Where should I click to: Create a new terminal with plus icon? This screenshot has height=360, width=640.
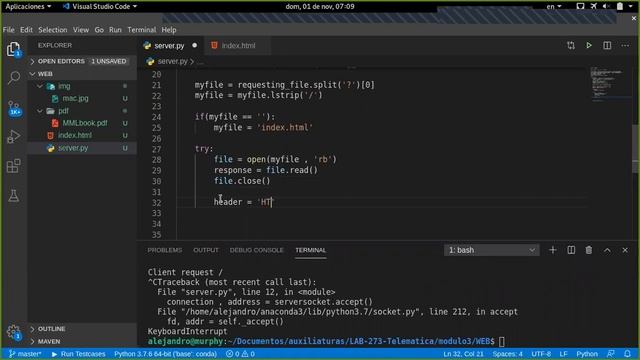click(x=553, y=250)
